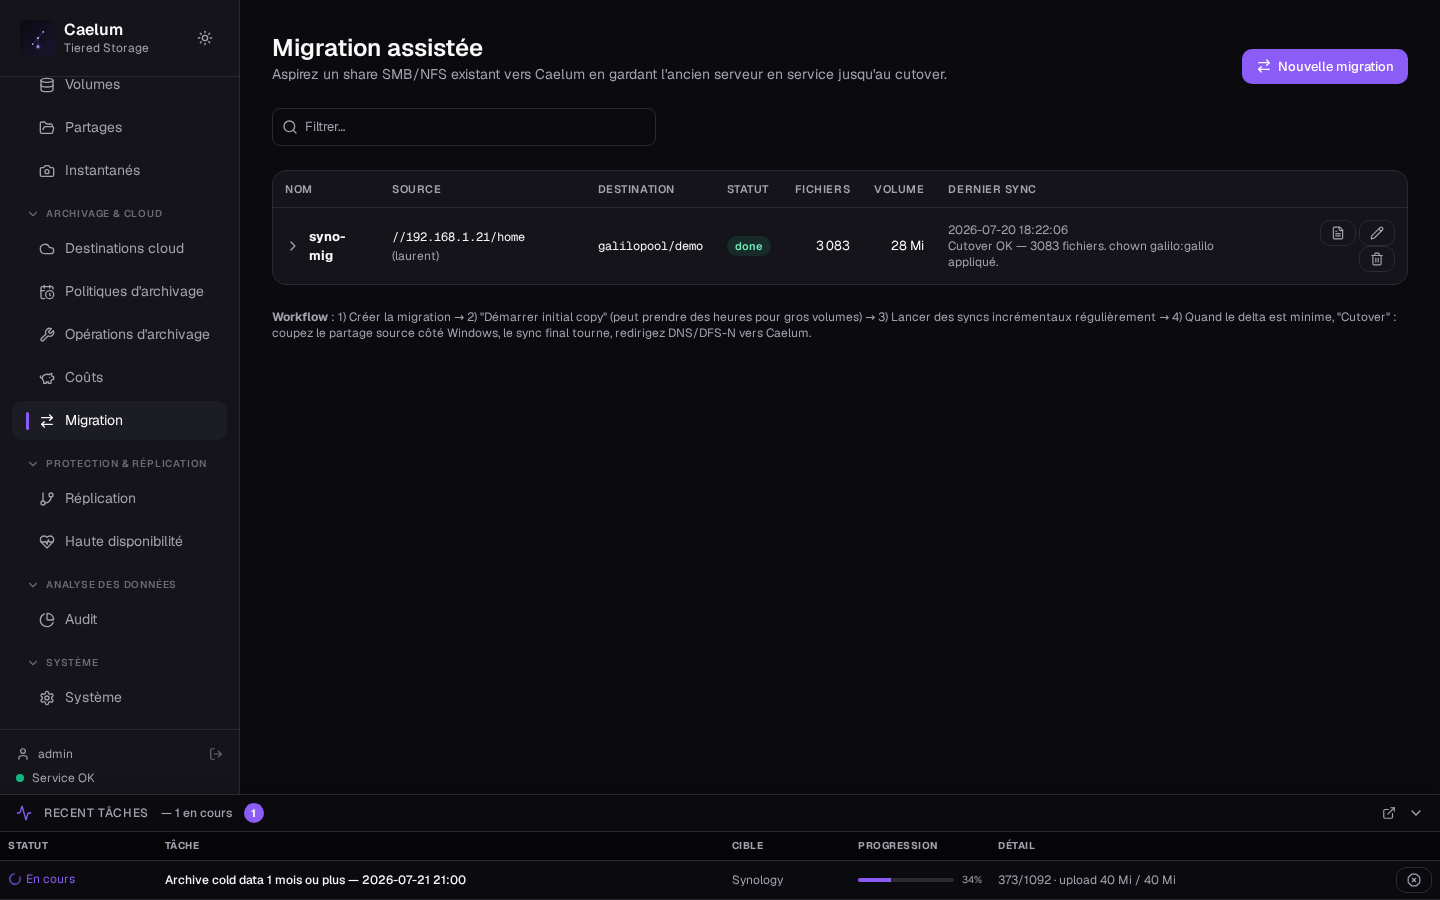Click the running tasks count badge
Image resolution: width=1440 pixels, height=900 pixels.
[254, 813]
